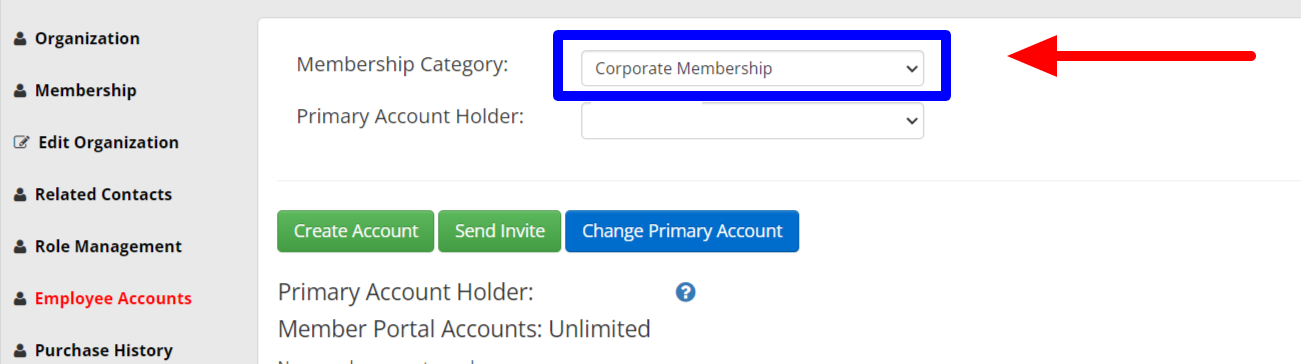
Task: Click the help question mark icon
Action: pyautogui.click(x=685, y=292)
